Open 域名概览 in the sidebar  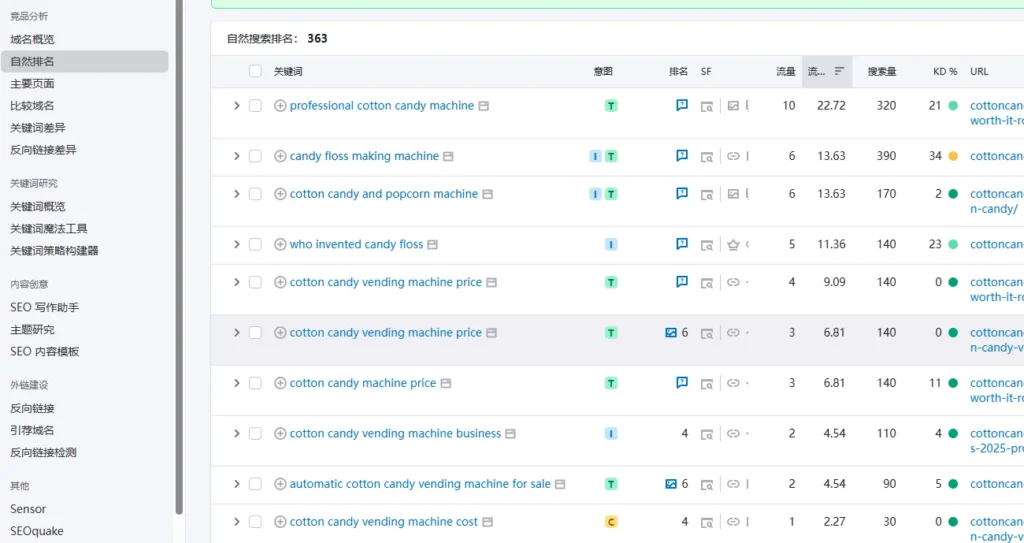coord(33,39)
